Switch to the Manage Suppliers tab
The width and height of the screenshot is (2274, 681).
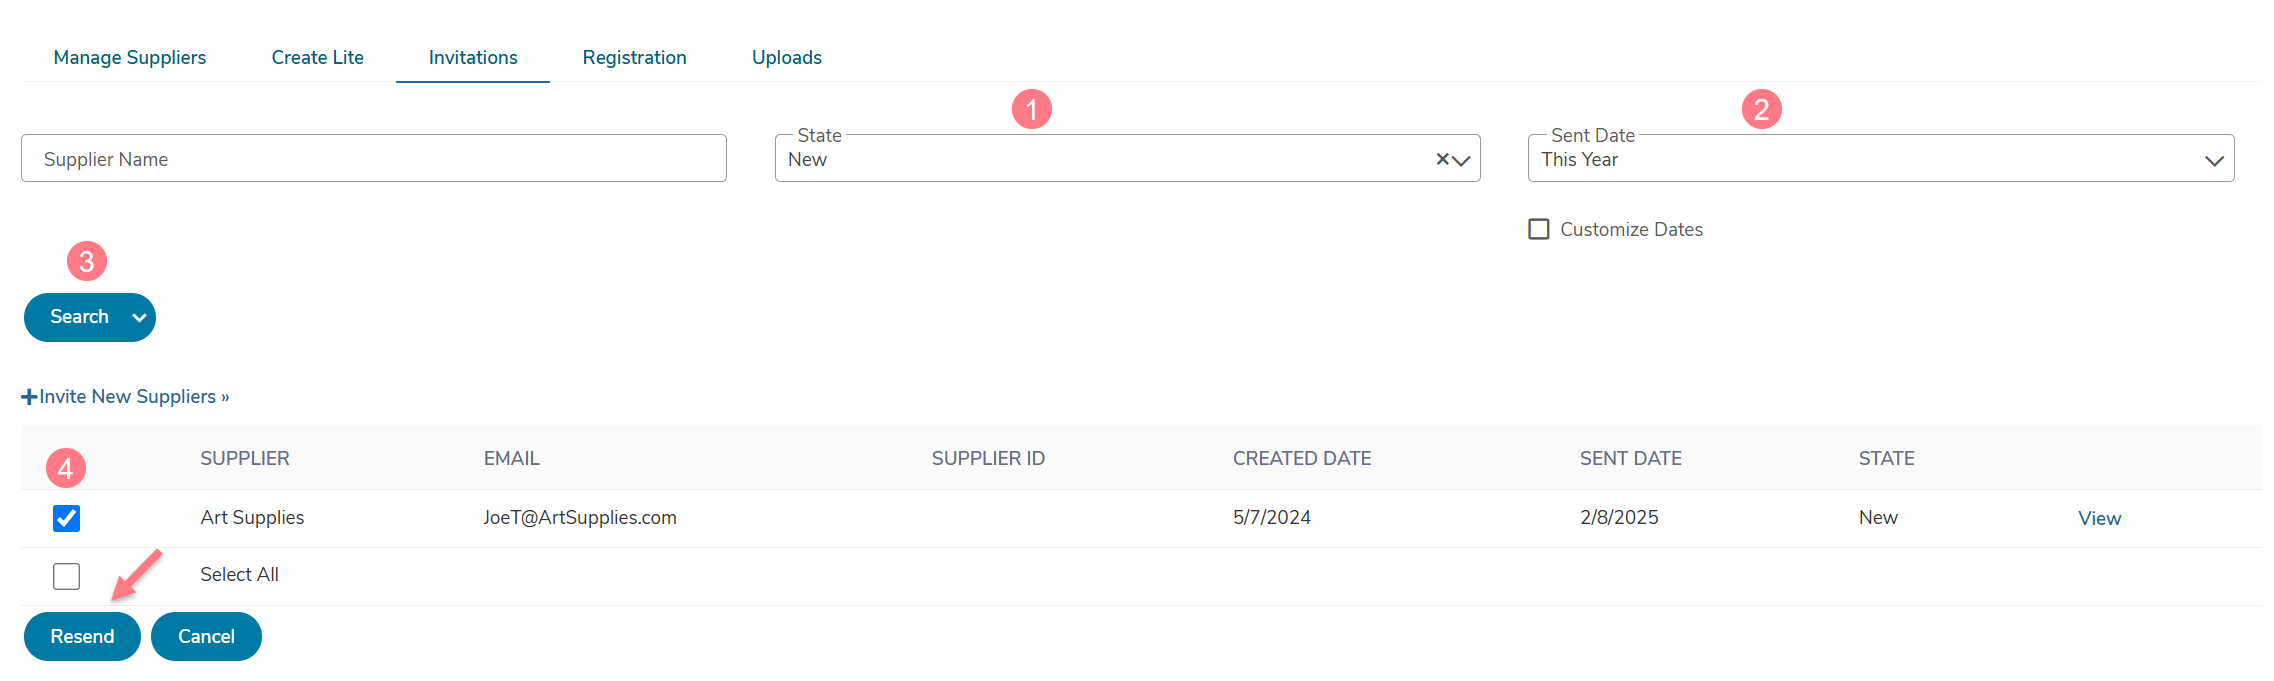point(130,57)
